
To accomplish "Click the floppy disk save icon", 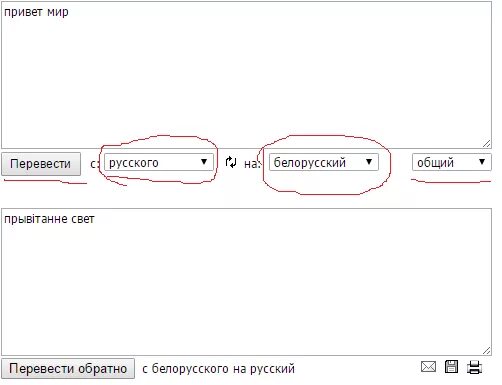I will [451, 367].
